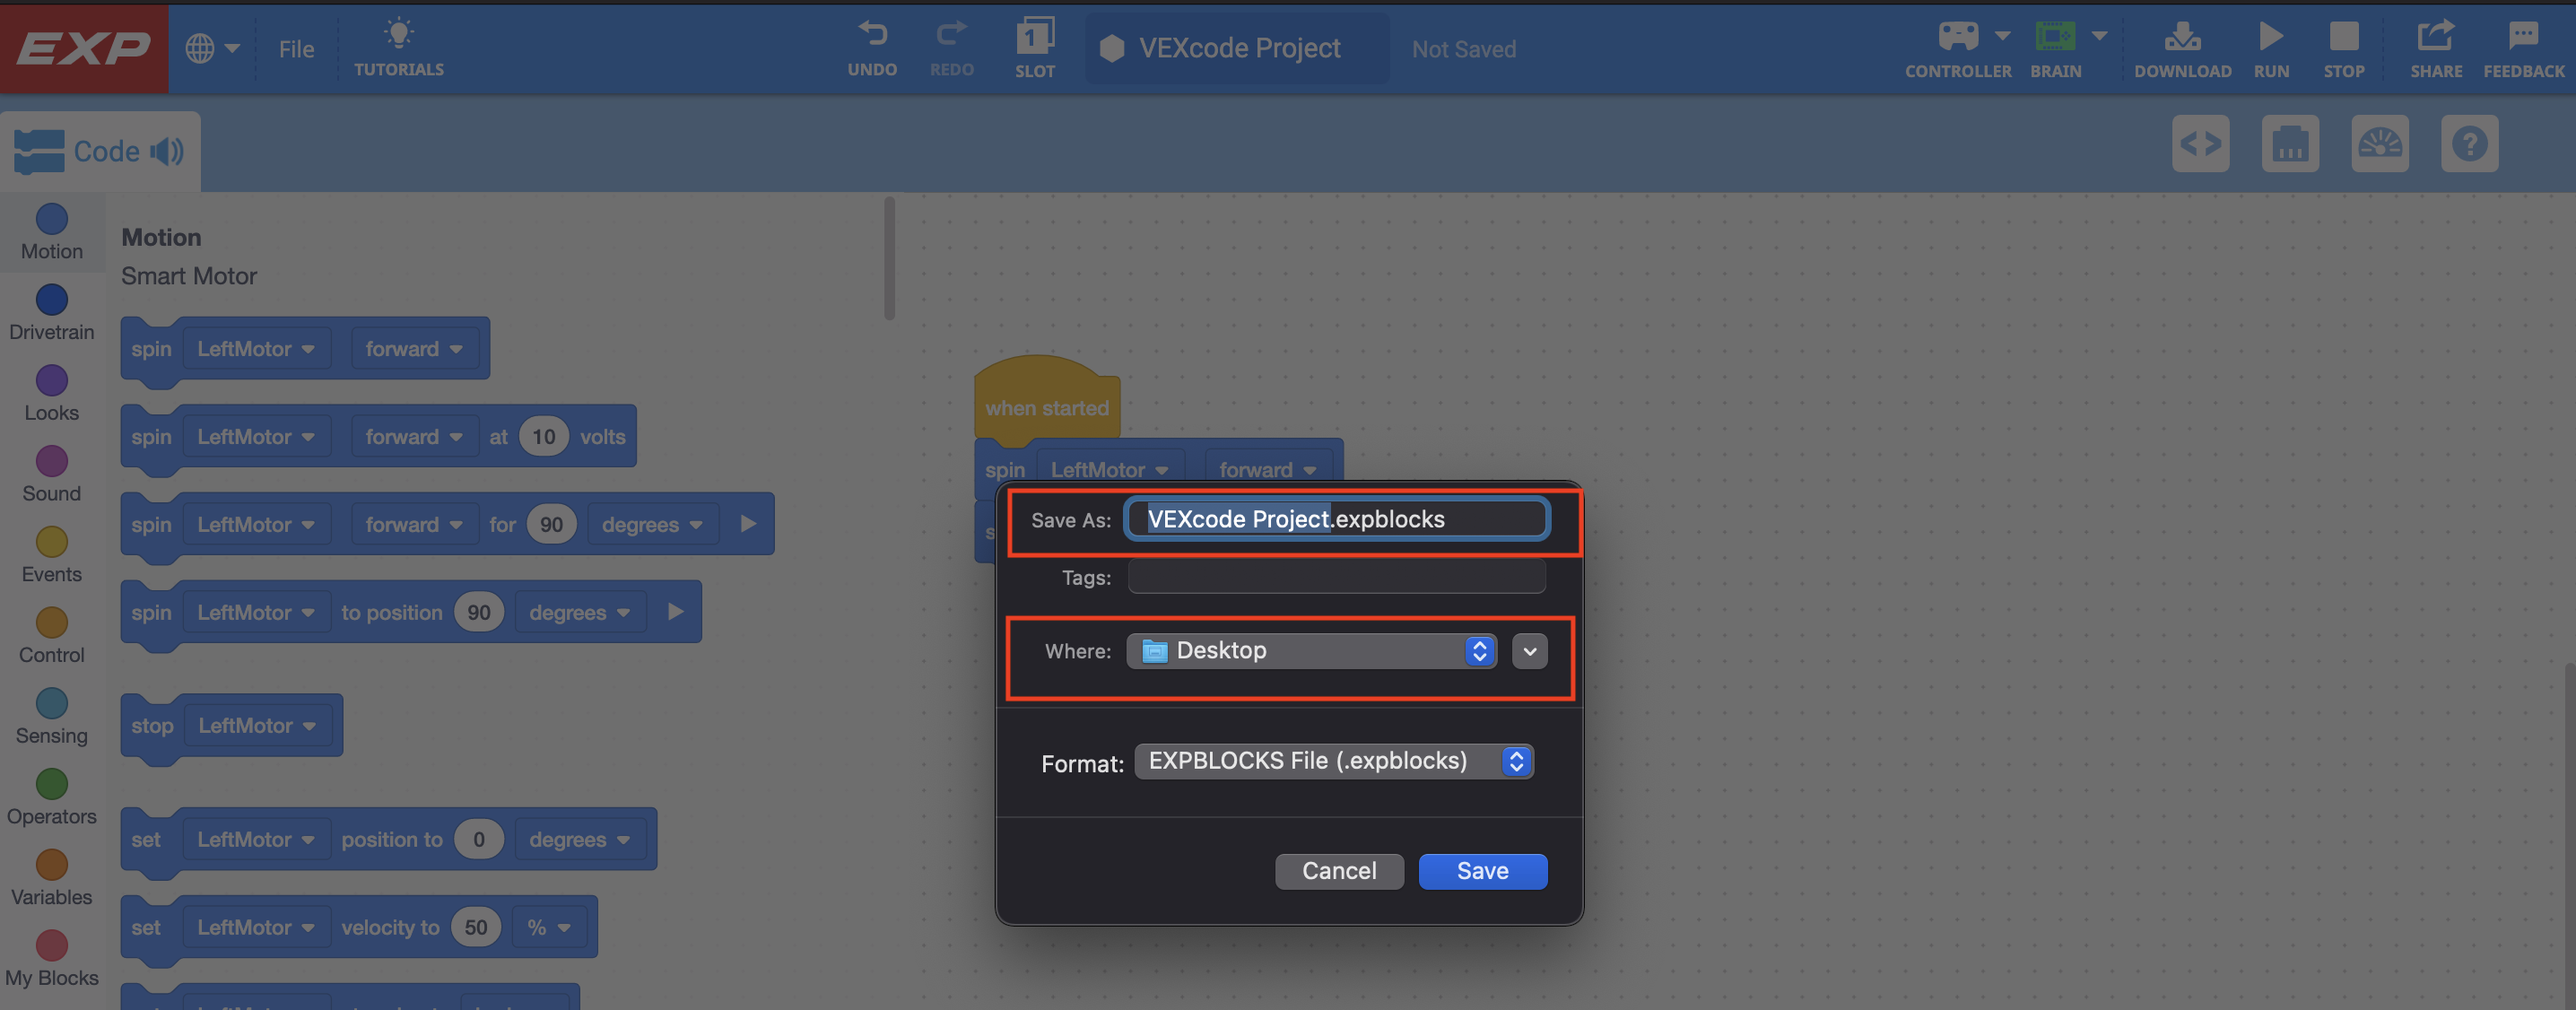The image size is (2576, 1010).
Task: Click the 50 value in set velocity block
Action: [x=476, y=928]
